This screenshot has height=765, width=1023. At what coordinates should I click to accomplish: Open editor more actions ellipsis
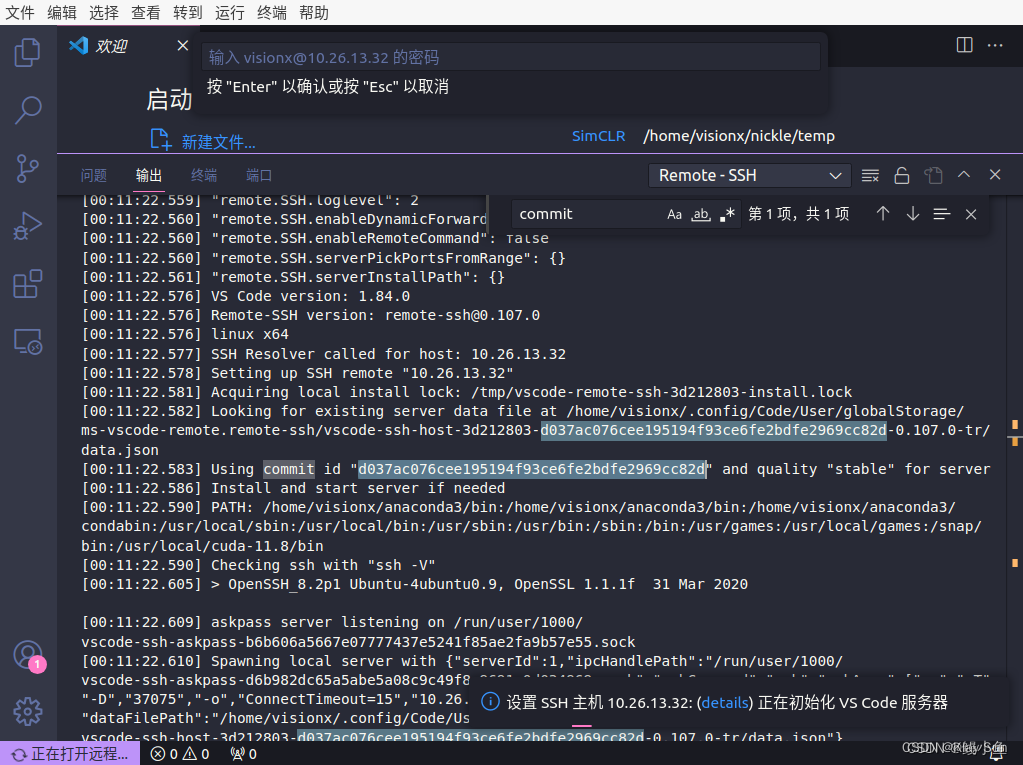click(x=995, y=45)
